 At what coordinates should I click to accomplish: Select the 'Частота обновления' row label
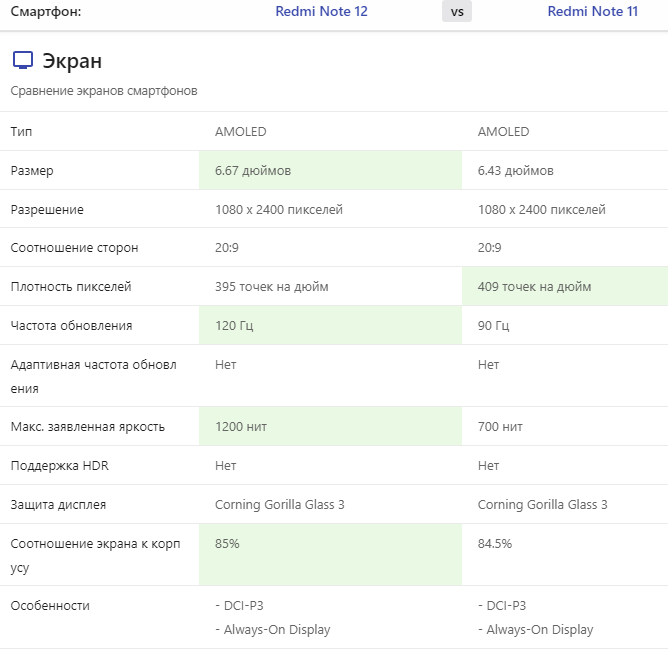click(x=71, y=326)
